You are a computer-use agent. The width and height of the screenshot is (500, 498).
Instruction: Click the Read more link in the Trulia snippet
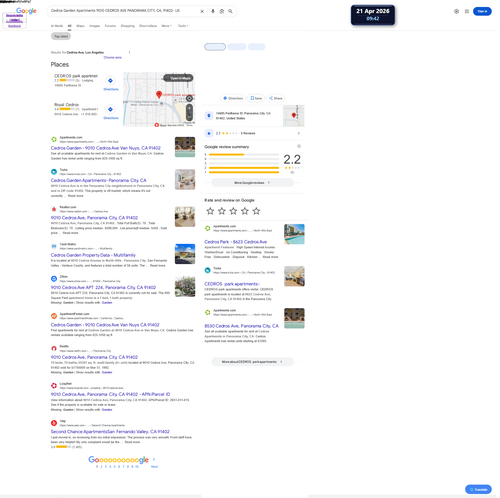[x=75, y=196]
